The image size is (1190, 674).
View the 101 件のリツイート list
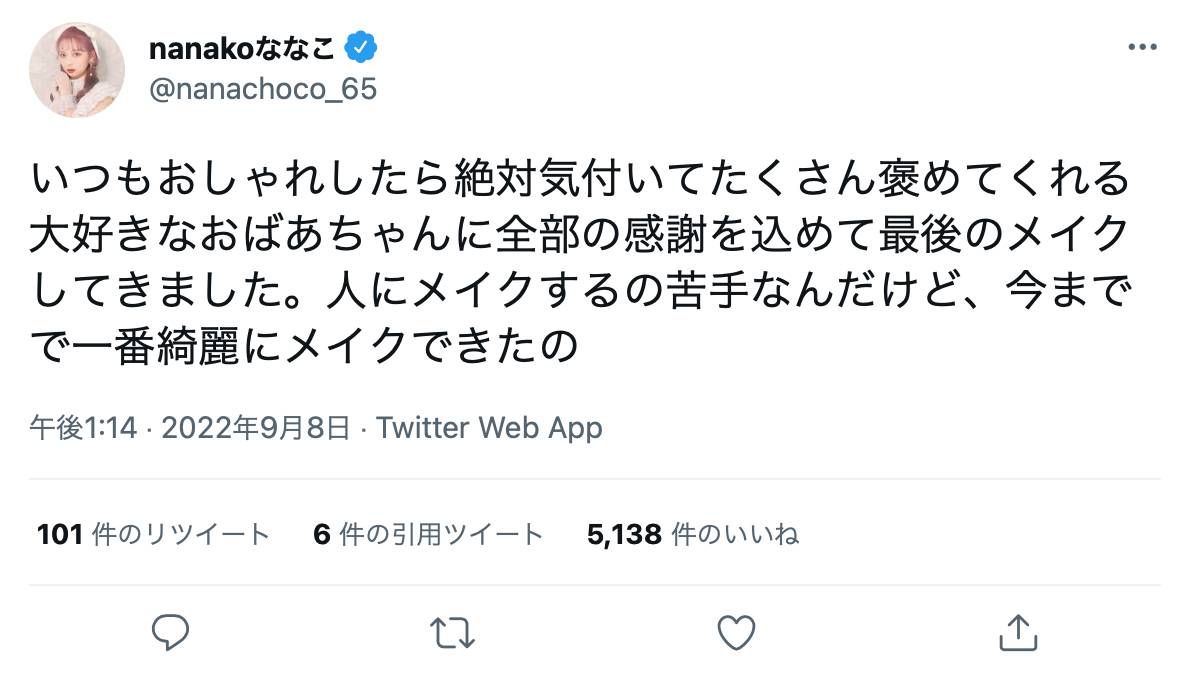(153, 534)
